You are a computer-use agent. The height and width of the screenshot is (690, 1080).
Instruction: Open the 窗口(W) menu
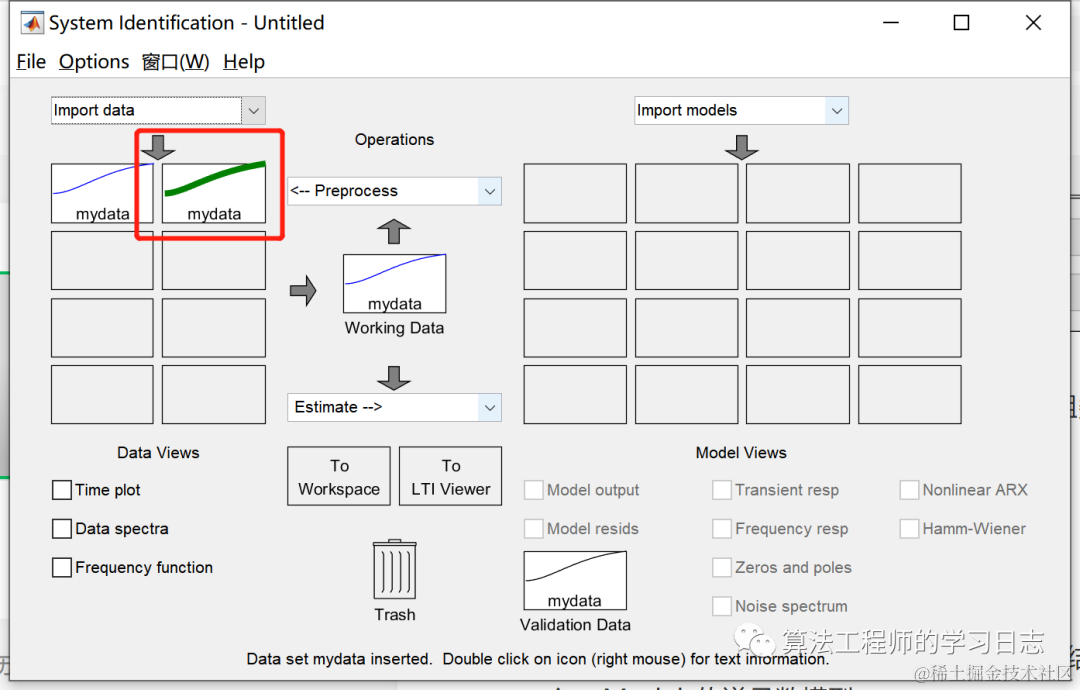[176, 62]
